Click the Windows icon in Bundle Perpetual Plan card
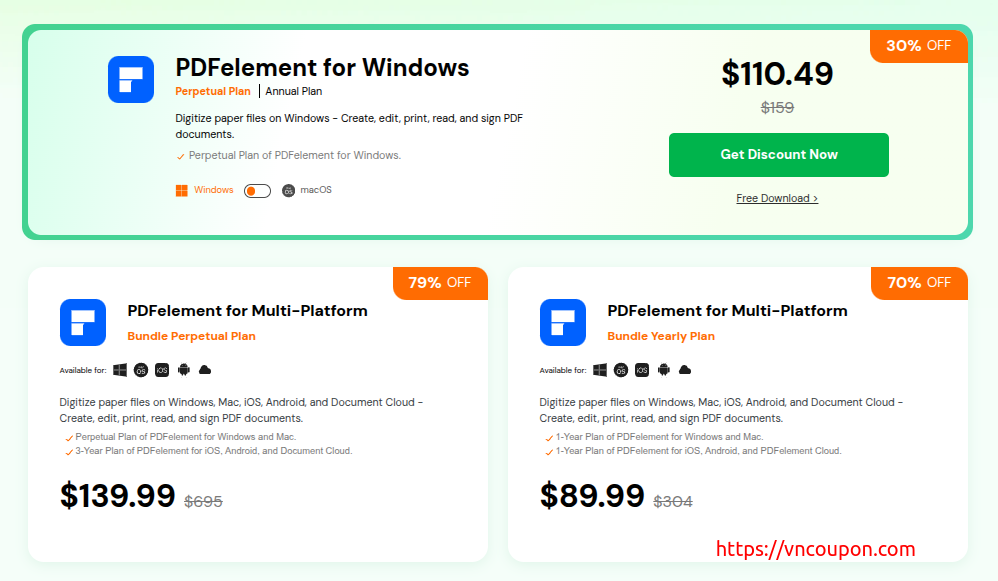The image size is (998, 581). click(120, 370)
